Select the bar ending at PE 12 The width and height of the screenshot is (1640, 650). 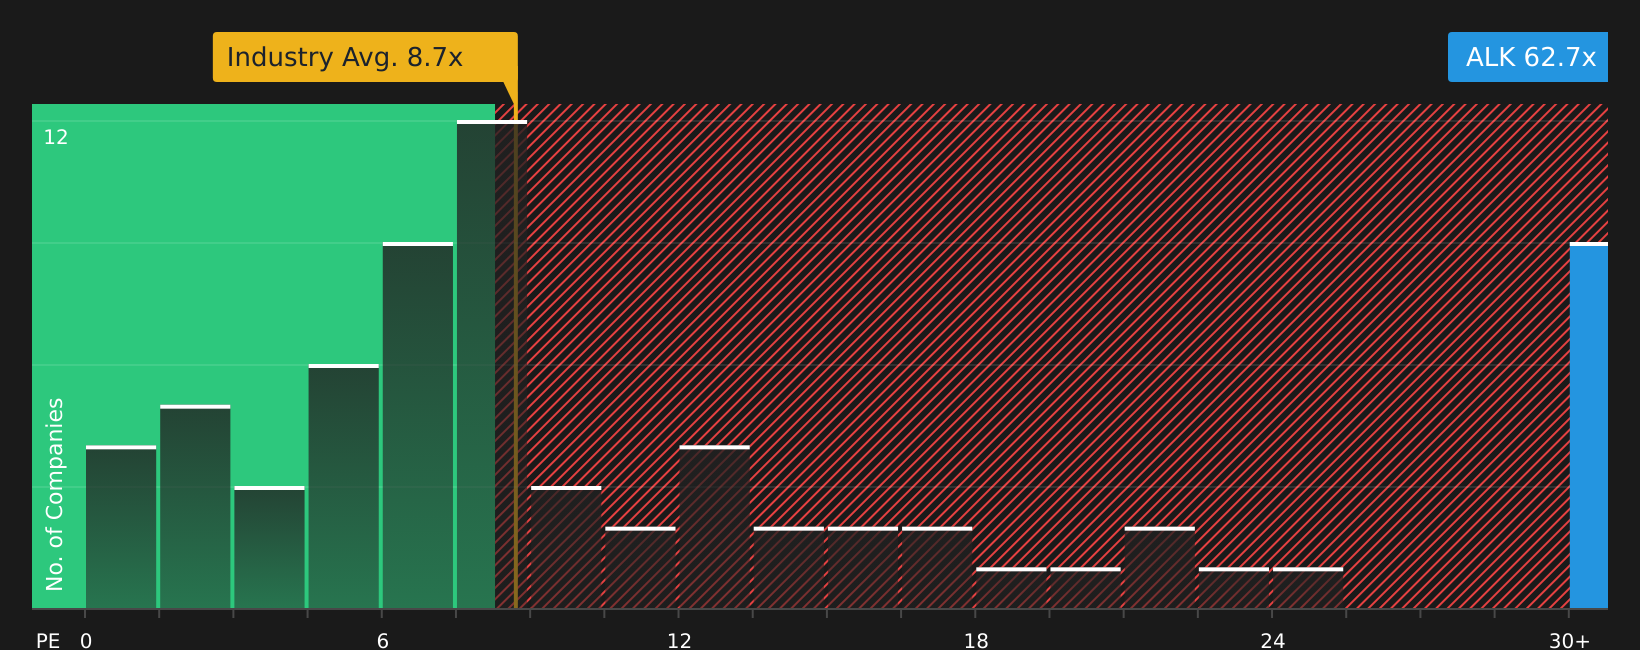[x=640, y=568]
